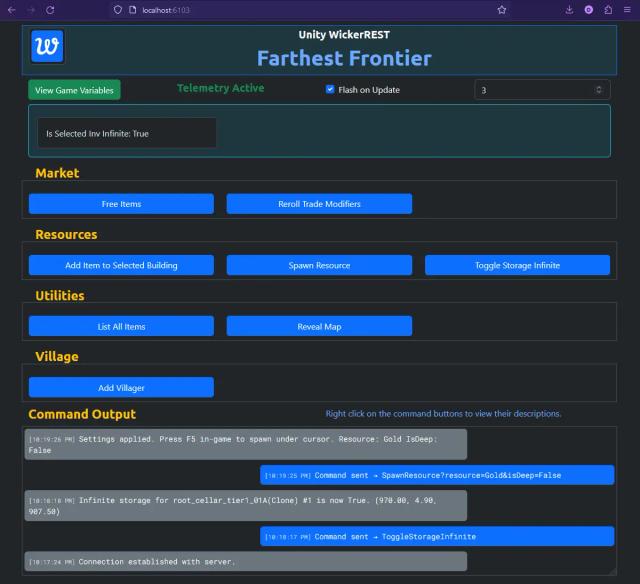The height and width of the screenshot is (584, 640).
Task: Open the browser downloads icon
Action: point(569,10)
